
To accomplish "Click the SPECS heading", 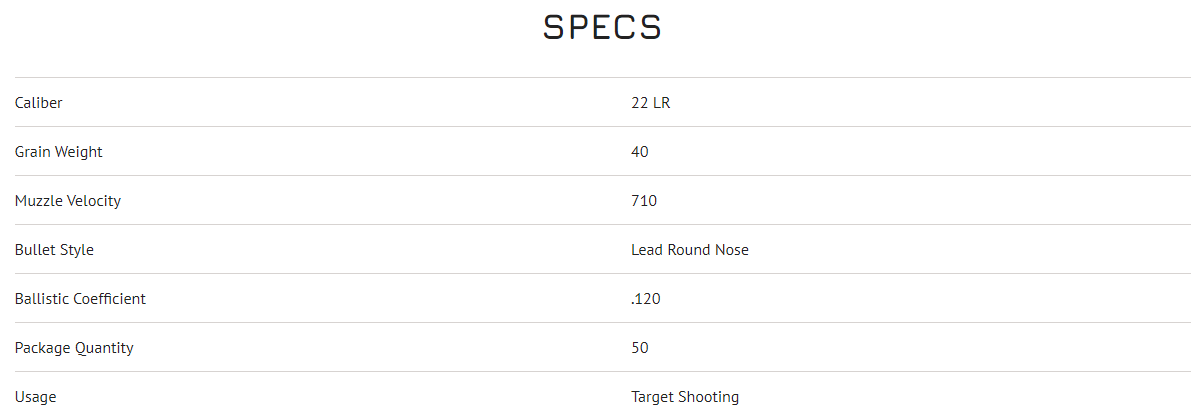I will pyautogui.click(x=602, y=28).
